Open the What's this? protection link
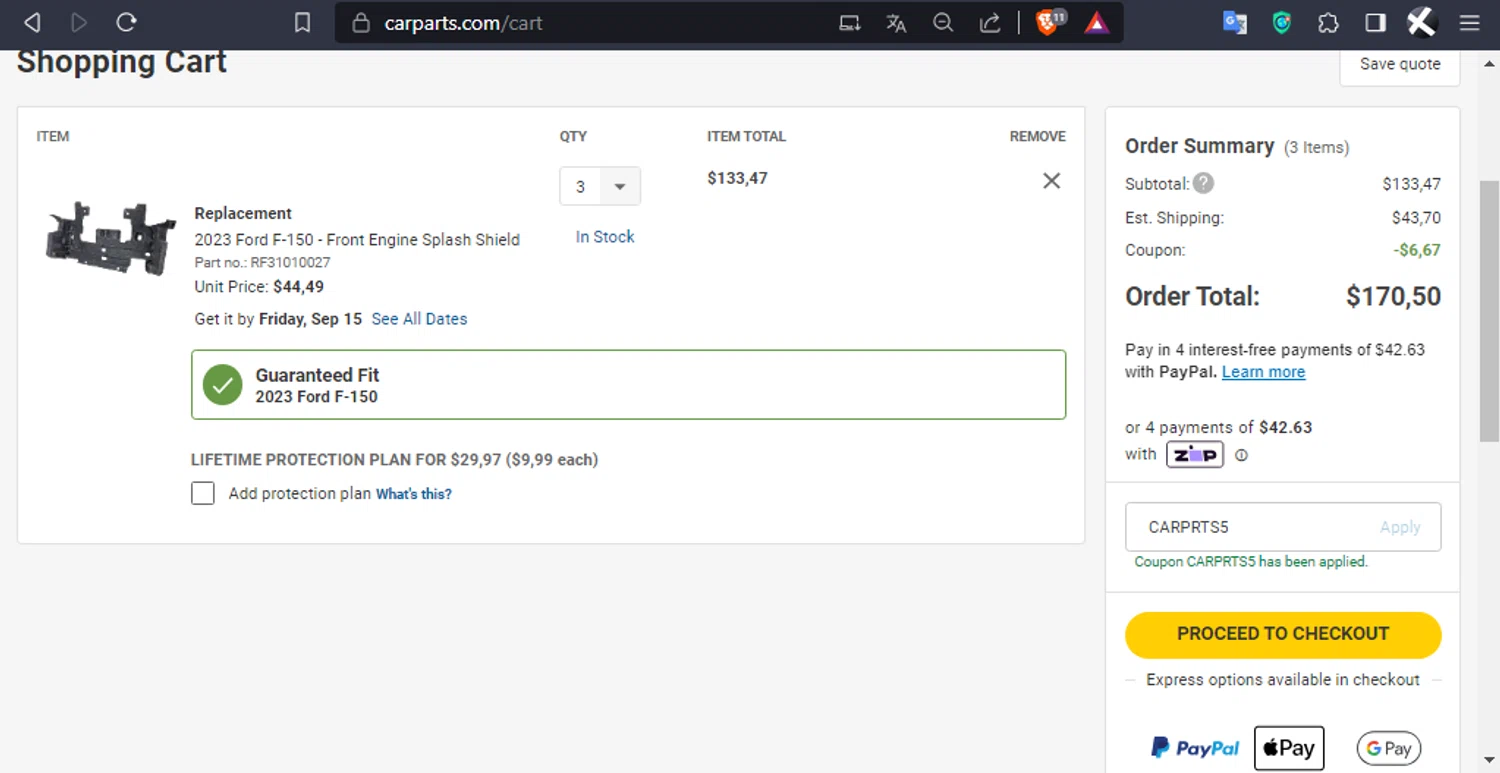1500x773 pixels. click(414, 494)
